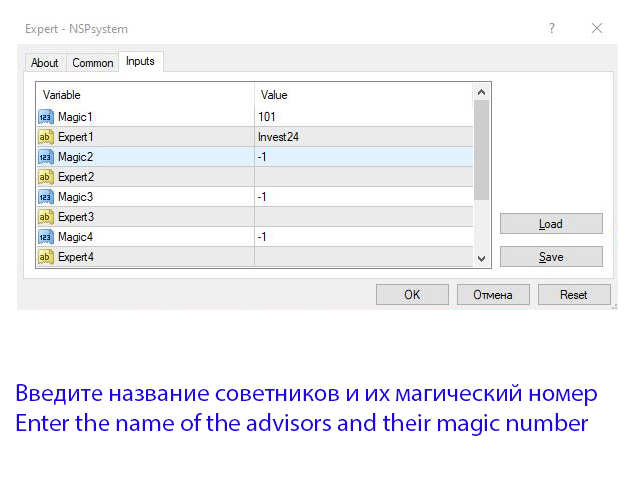Click the vertical scrollbar thumb
640x480 pixels.
pos(482,150)
